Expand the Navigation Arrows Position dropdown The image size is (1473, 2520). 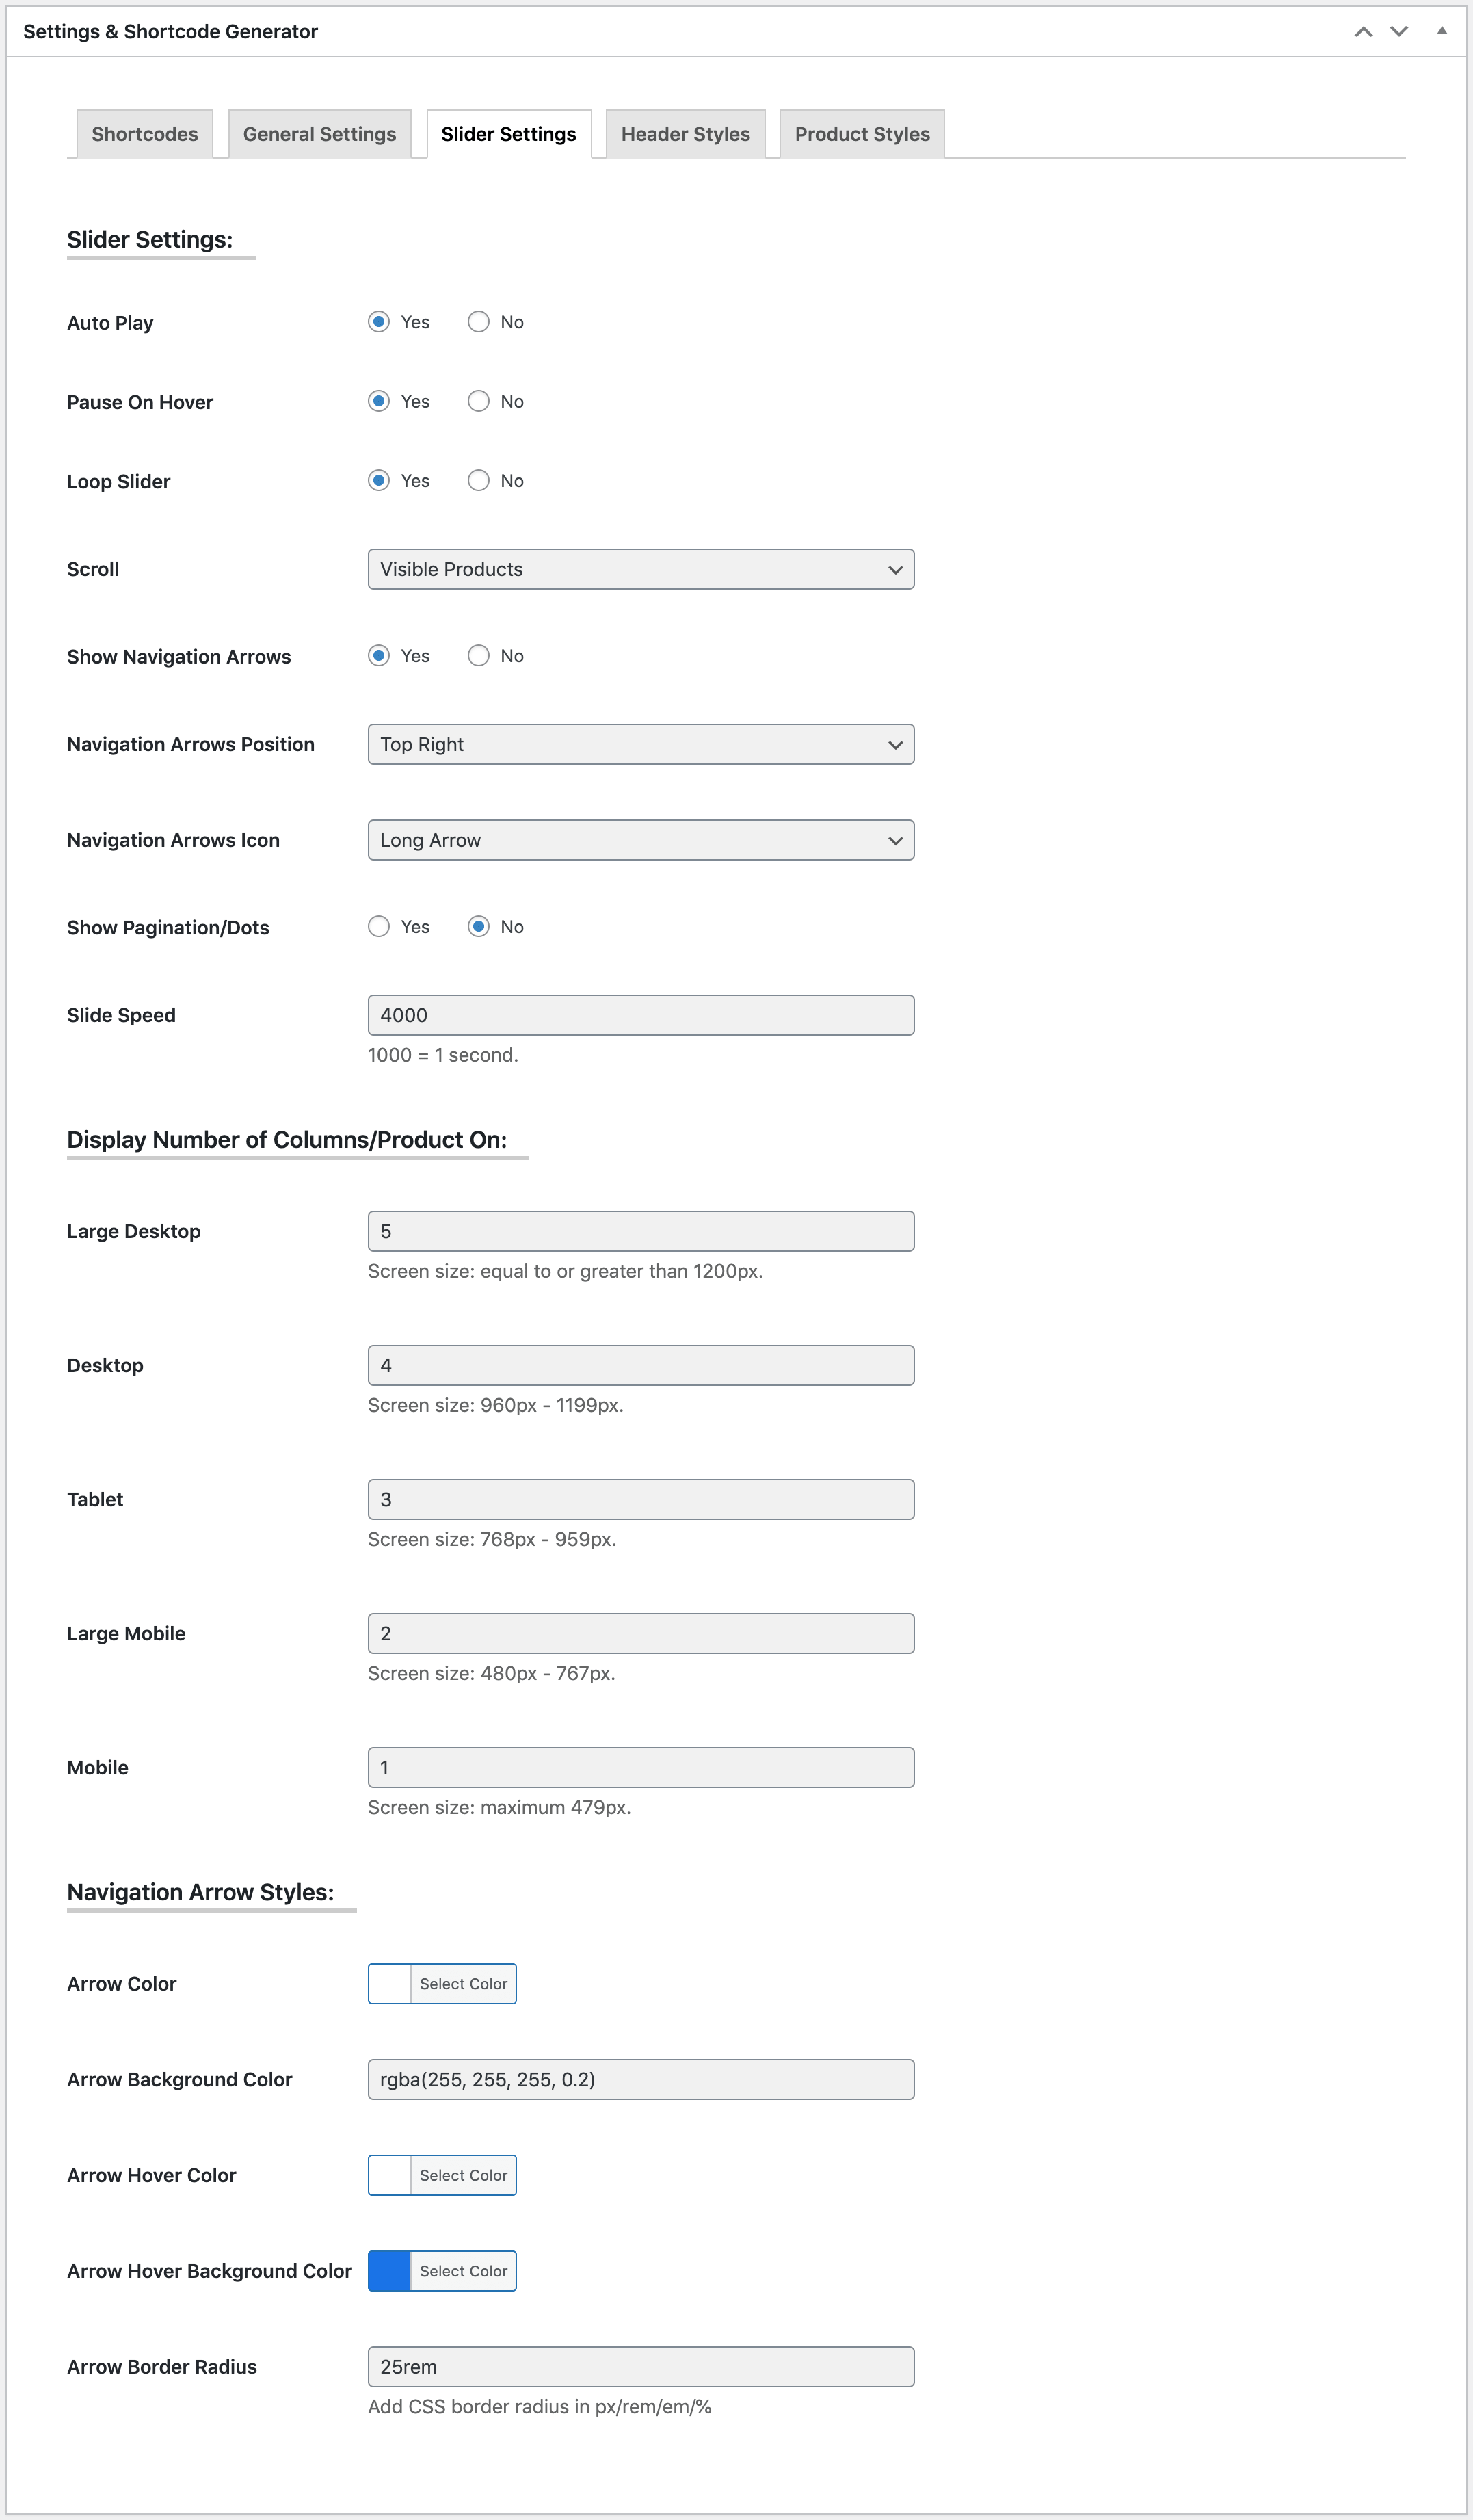point(641,744)
